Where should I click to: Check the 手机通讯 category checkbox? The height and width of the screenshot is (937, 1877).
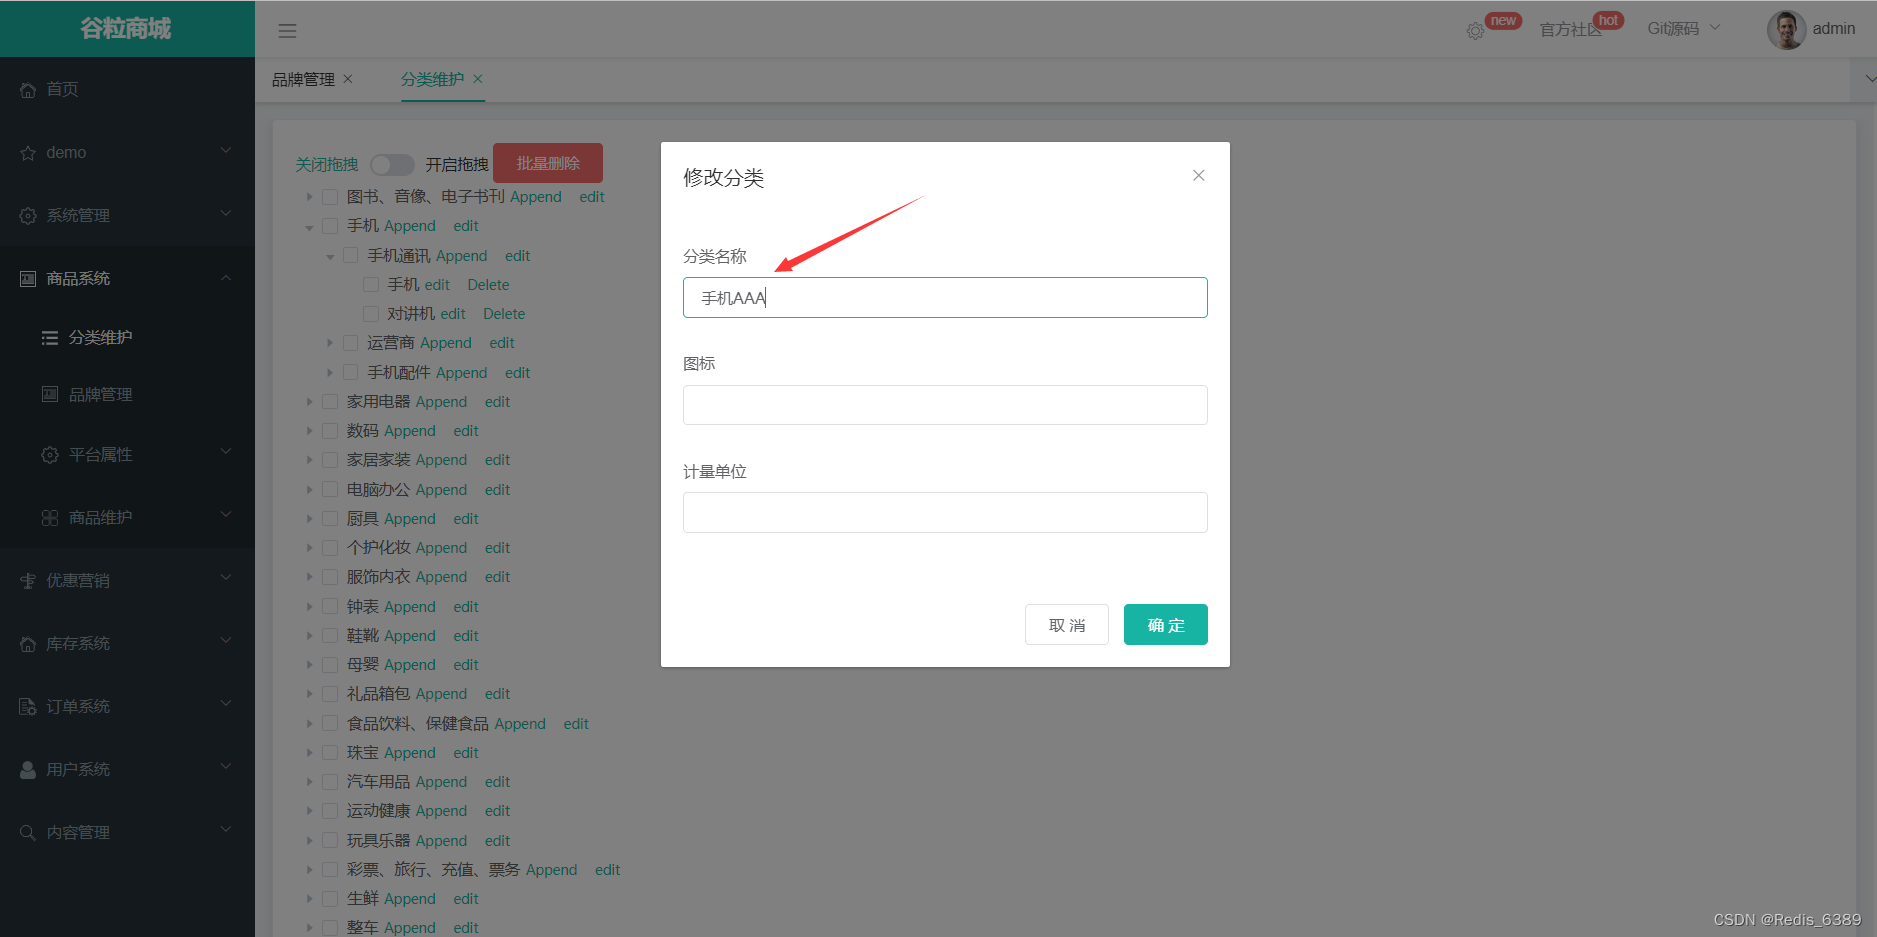click(x=350, y=256)
